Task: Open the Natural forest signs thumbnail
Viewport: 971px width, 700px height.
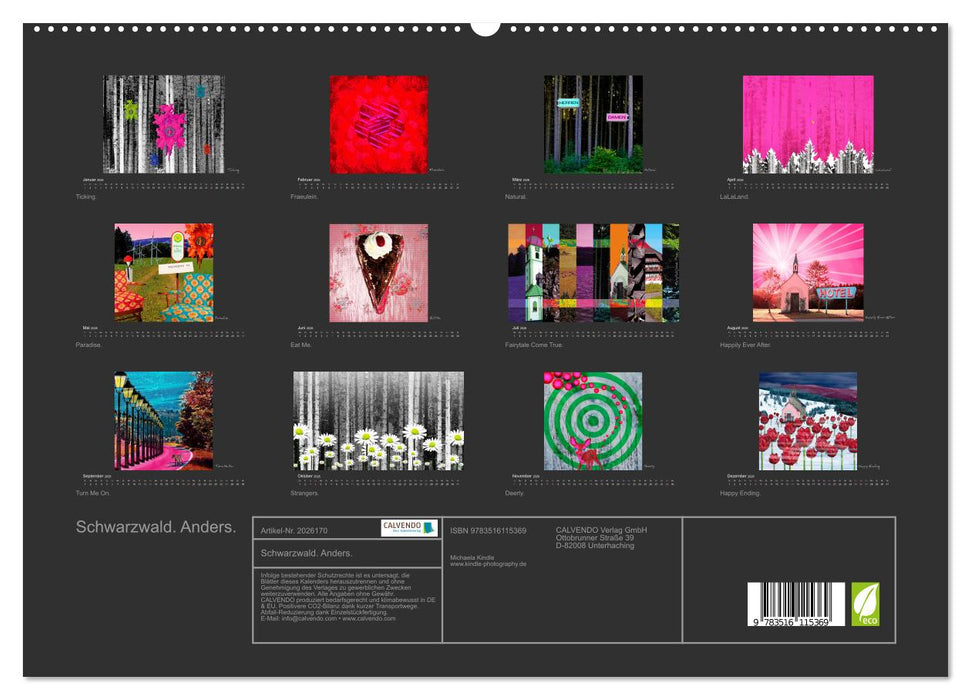Action: click(593, 124)
